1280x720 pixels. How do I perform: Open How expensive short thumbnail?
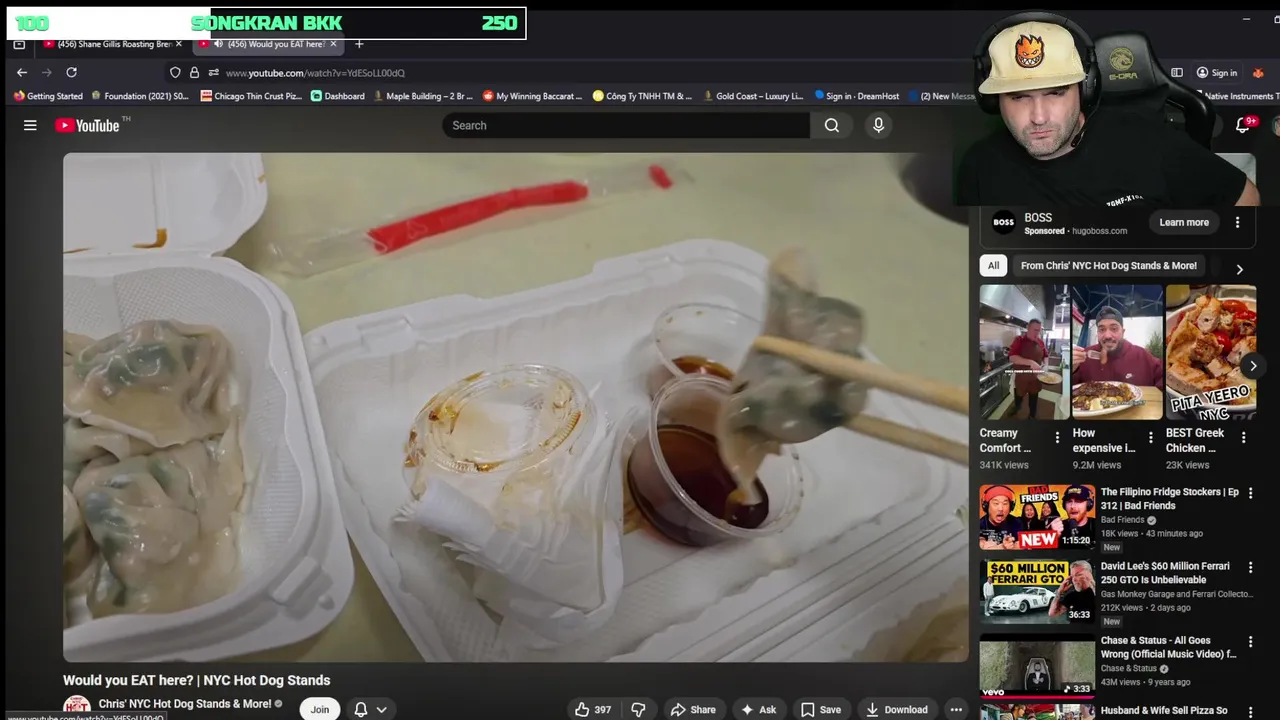click(1117, 352)
